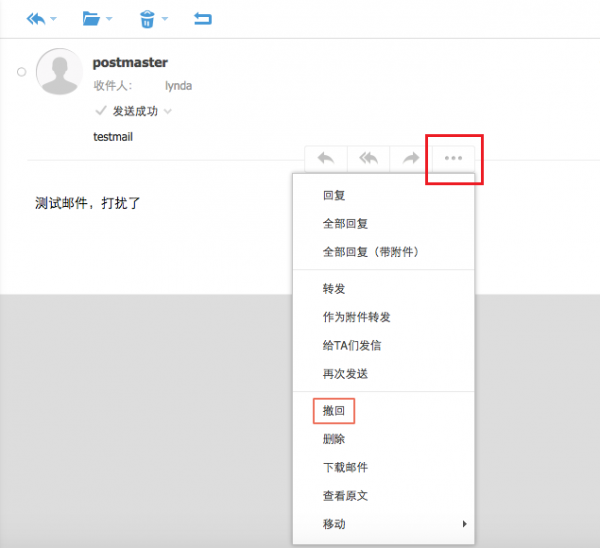This screenshot has height=548, width=600.
Task: Click the trash can icon in the top toolbar
Action: (x=146, y=18)
